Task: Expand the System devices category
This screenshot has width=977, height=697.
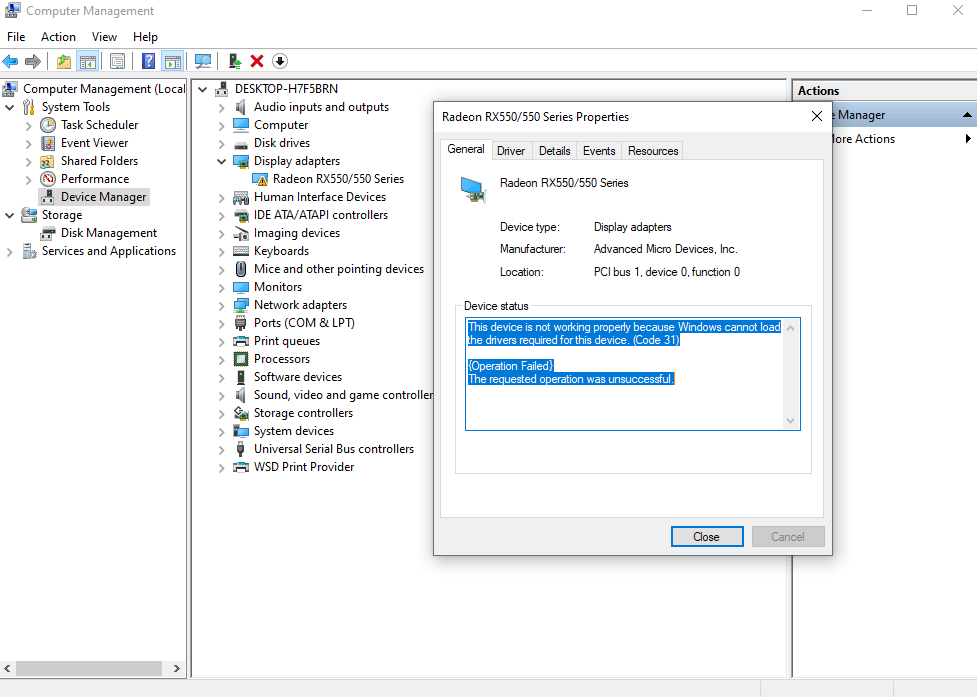Action: 221,432
